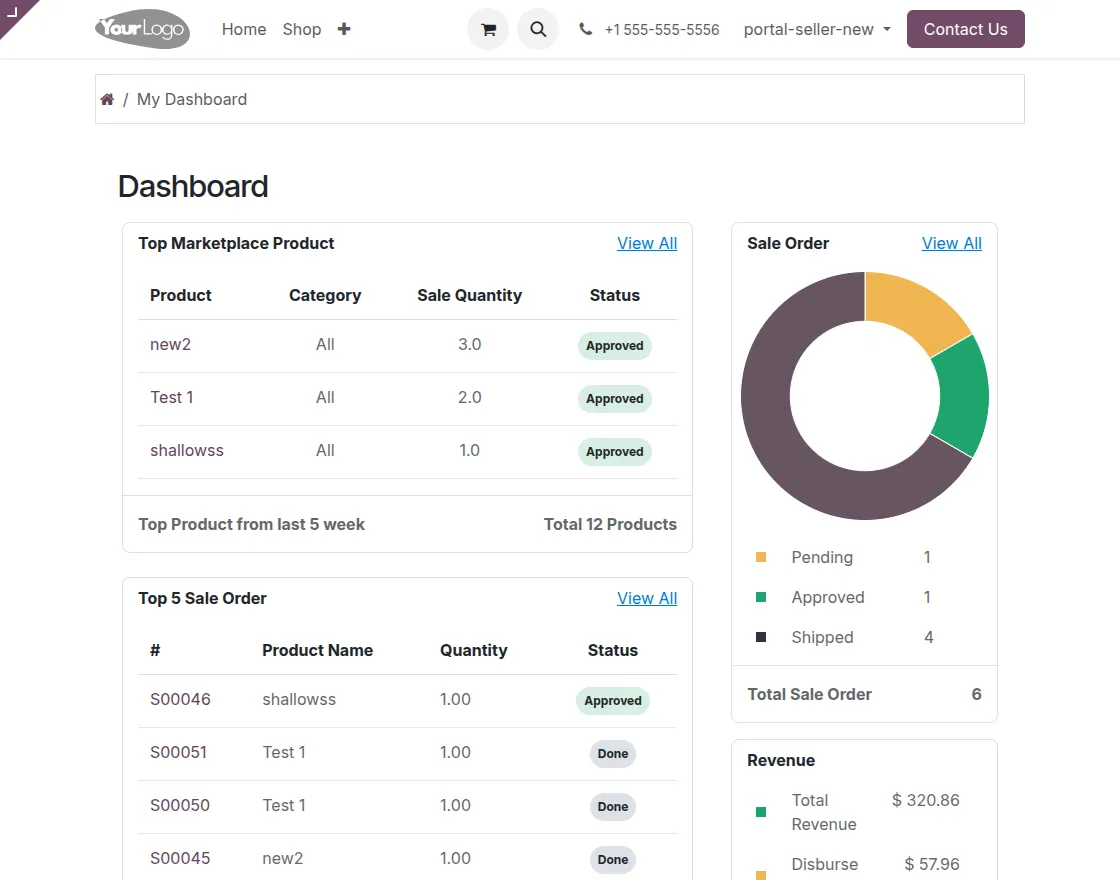This screenshot has width=1120, height=880.
Task: Click the phone icon in the header
Action: click(x=585, y=29)
